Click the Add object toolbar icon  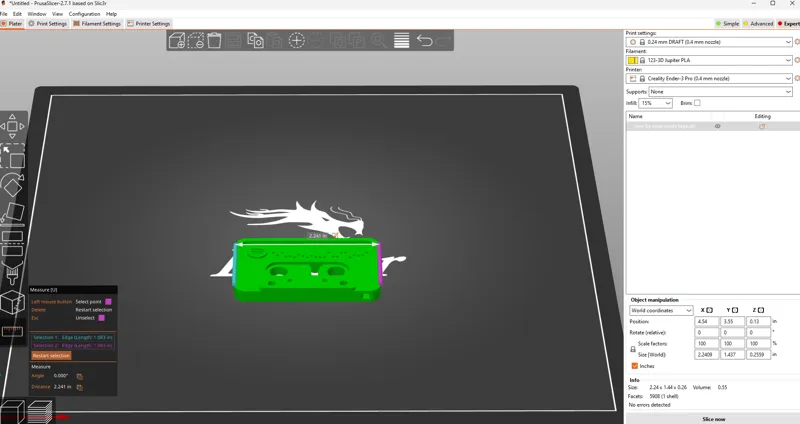[177, 40]
